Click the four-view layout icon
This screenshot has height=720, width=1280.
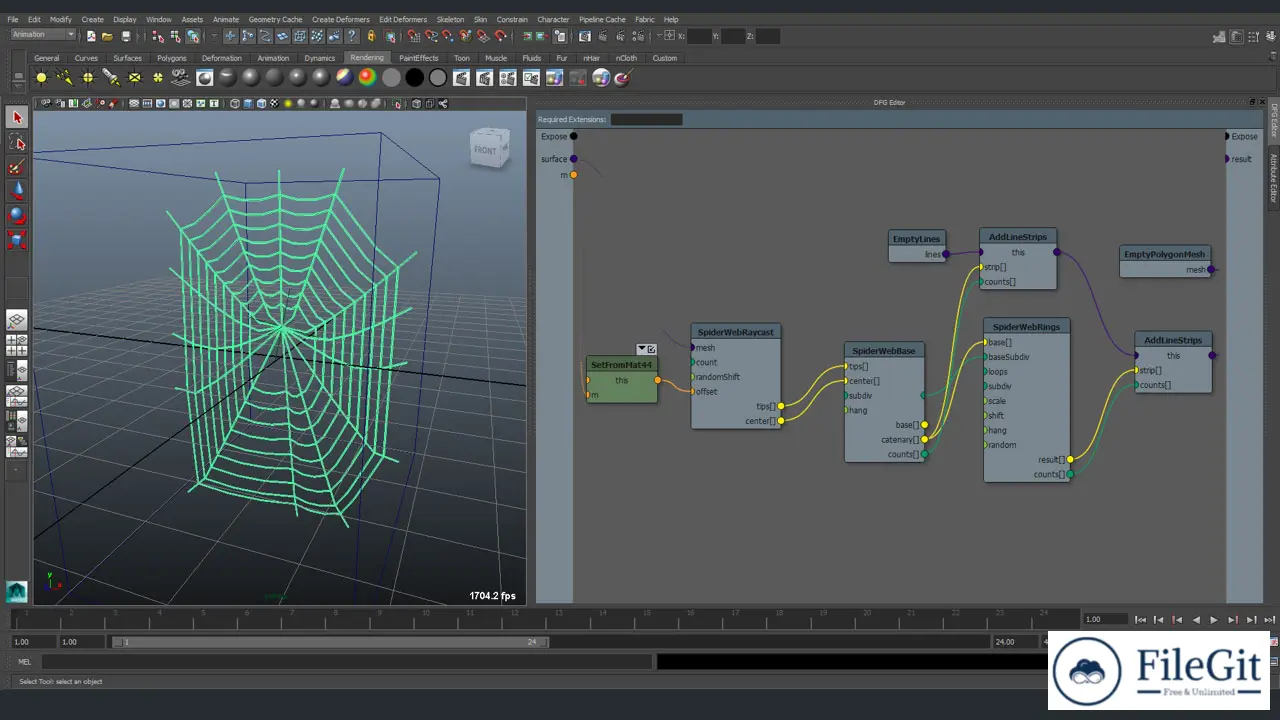tap(17, 345)
